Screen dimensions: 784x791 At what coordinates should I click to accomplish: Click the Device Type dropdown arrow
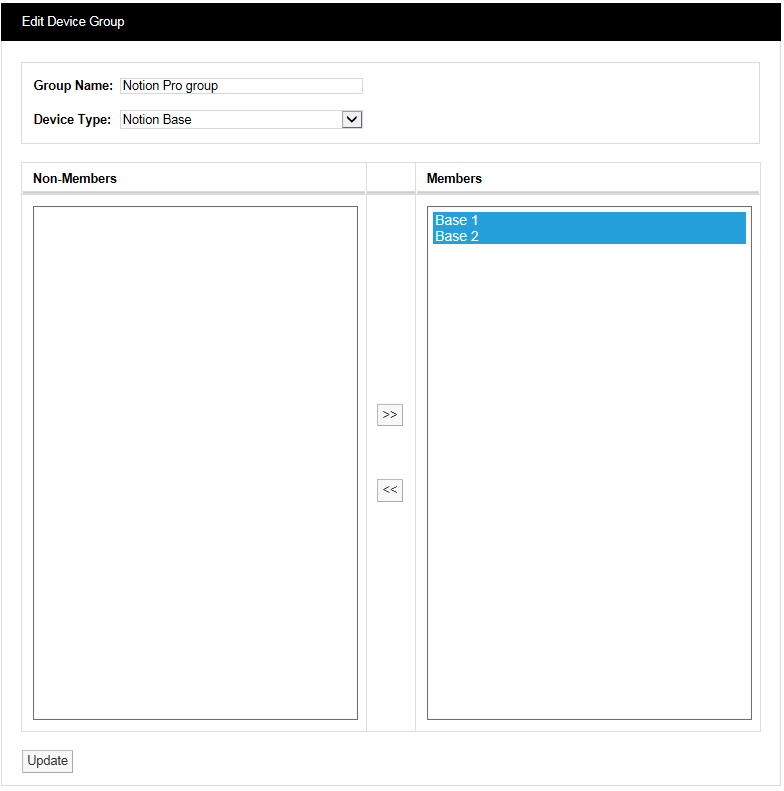pos(351,119)
